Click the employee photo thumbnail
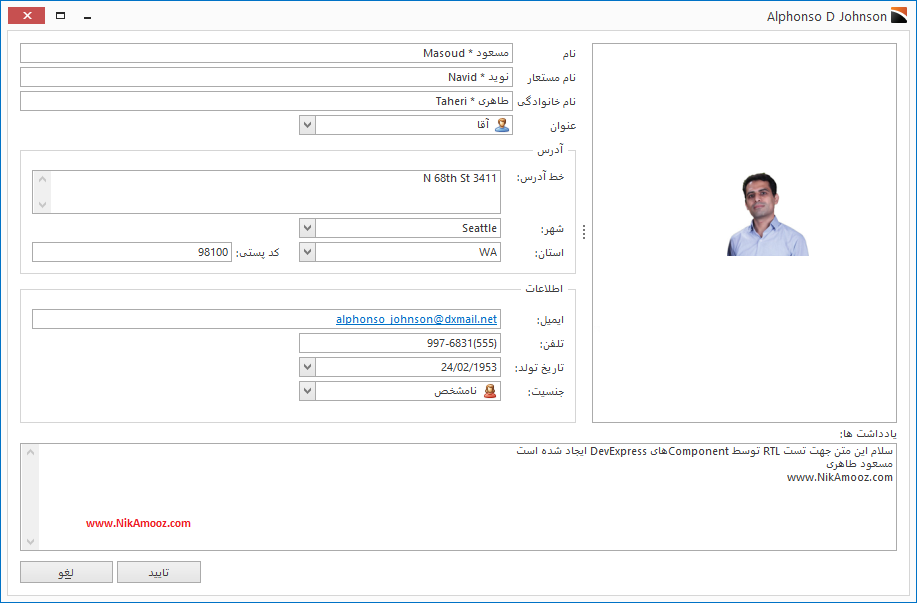 pyautogui.click(x=767, y=215)
